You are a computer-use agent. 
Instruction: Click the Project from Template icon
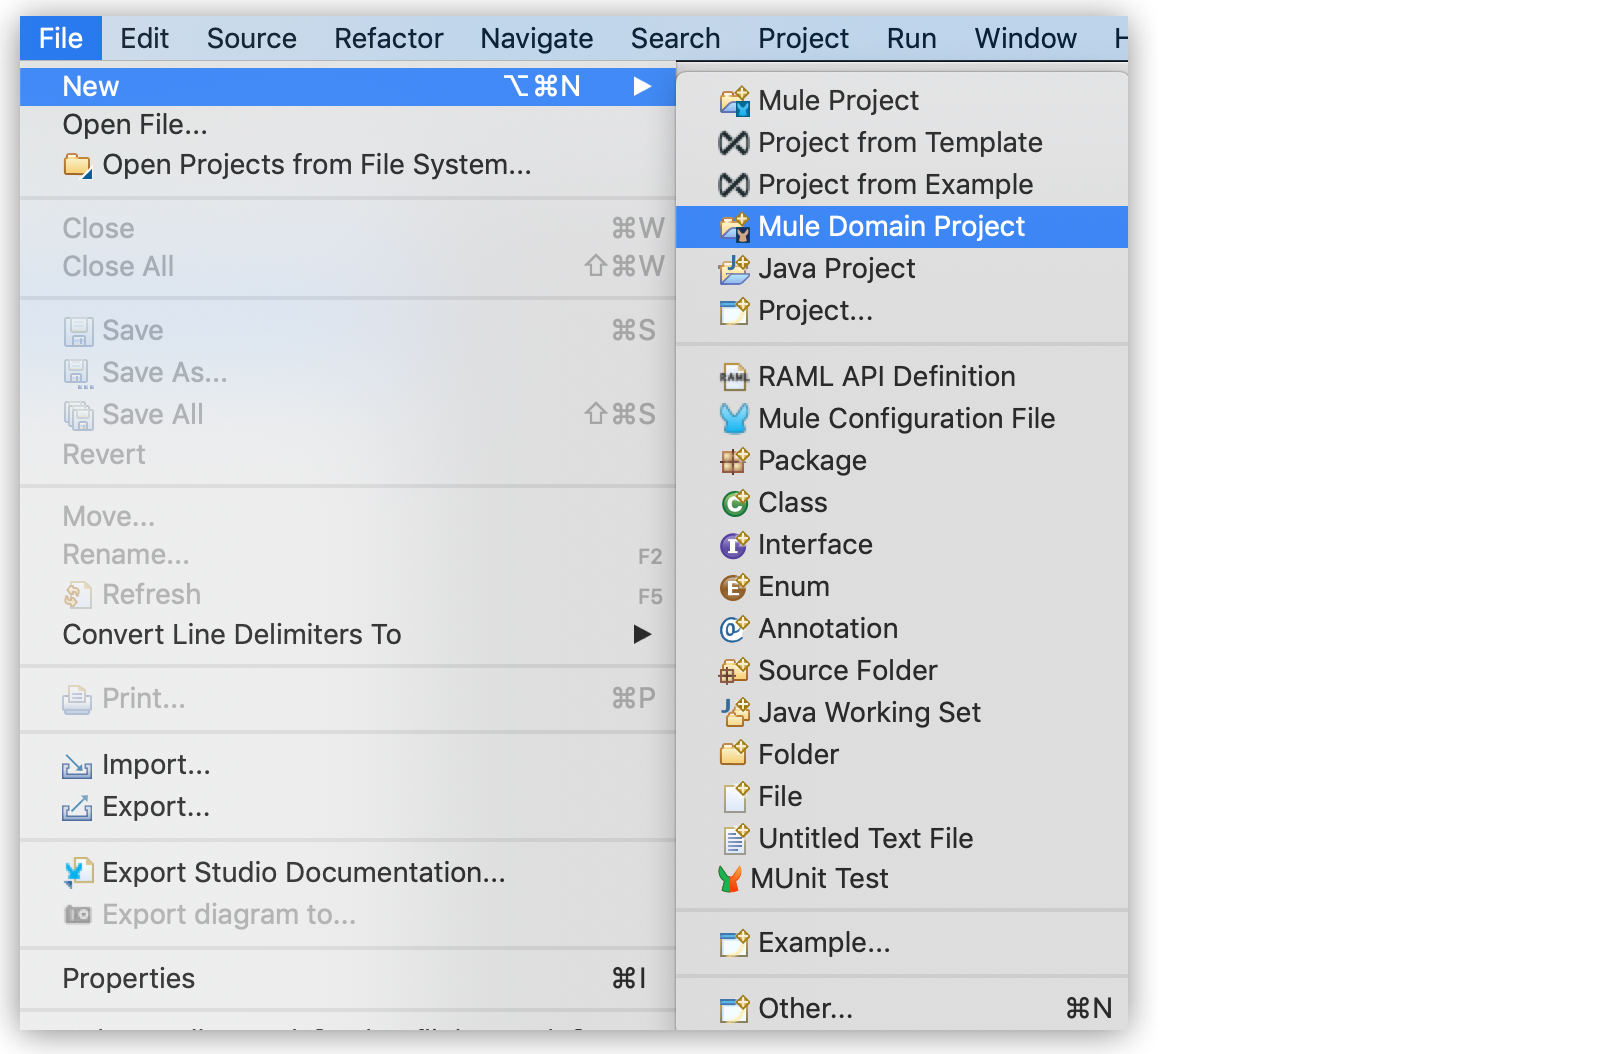tap(736, 142)
